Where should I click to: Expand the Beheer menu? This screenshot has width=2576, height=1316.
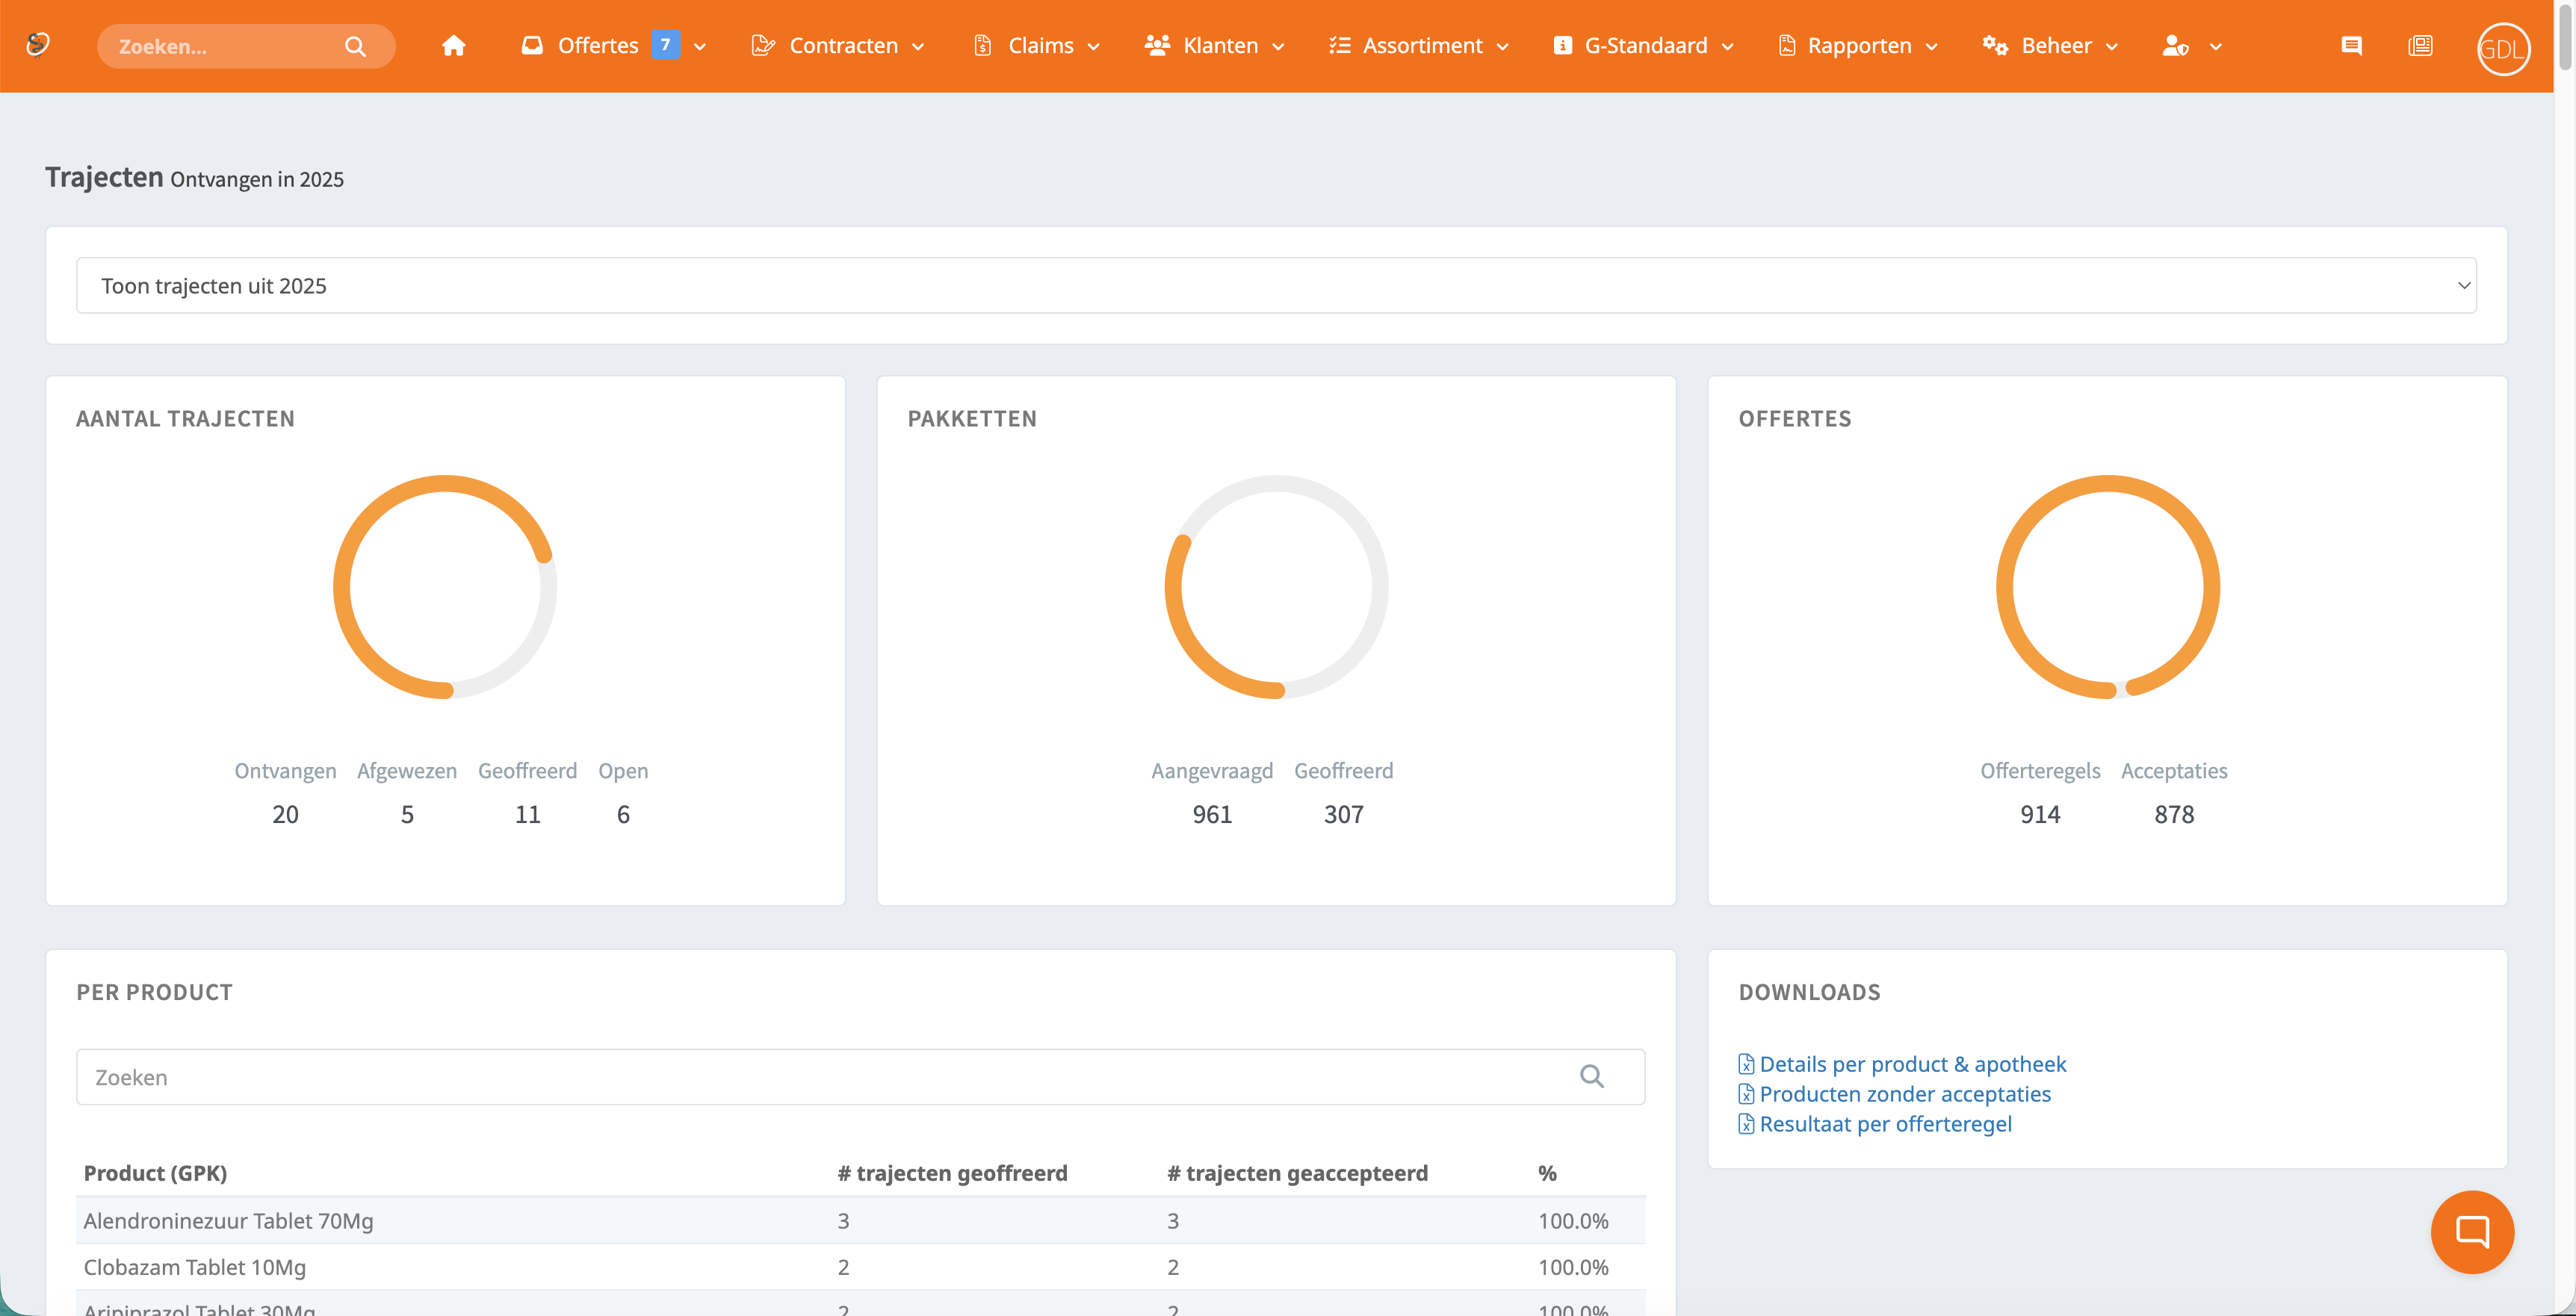pyautogui.click(x=2050, y=46)
